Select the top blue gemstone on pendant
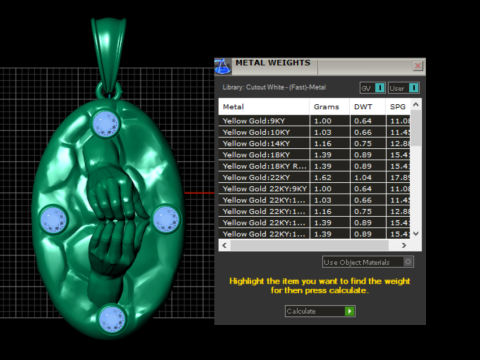Image resolution: width=480 pixels, height=360 pixels. [106, 124]
